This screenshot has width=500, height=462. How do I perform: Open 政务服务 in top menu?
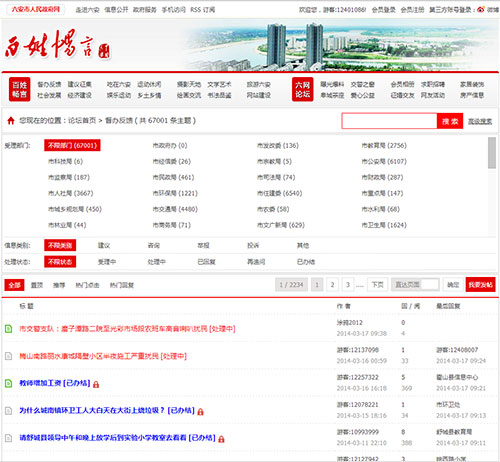click(x=145, y=10)
